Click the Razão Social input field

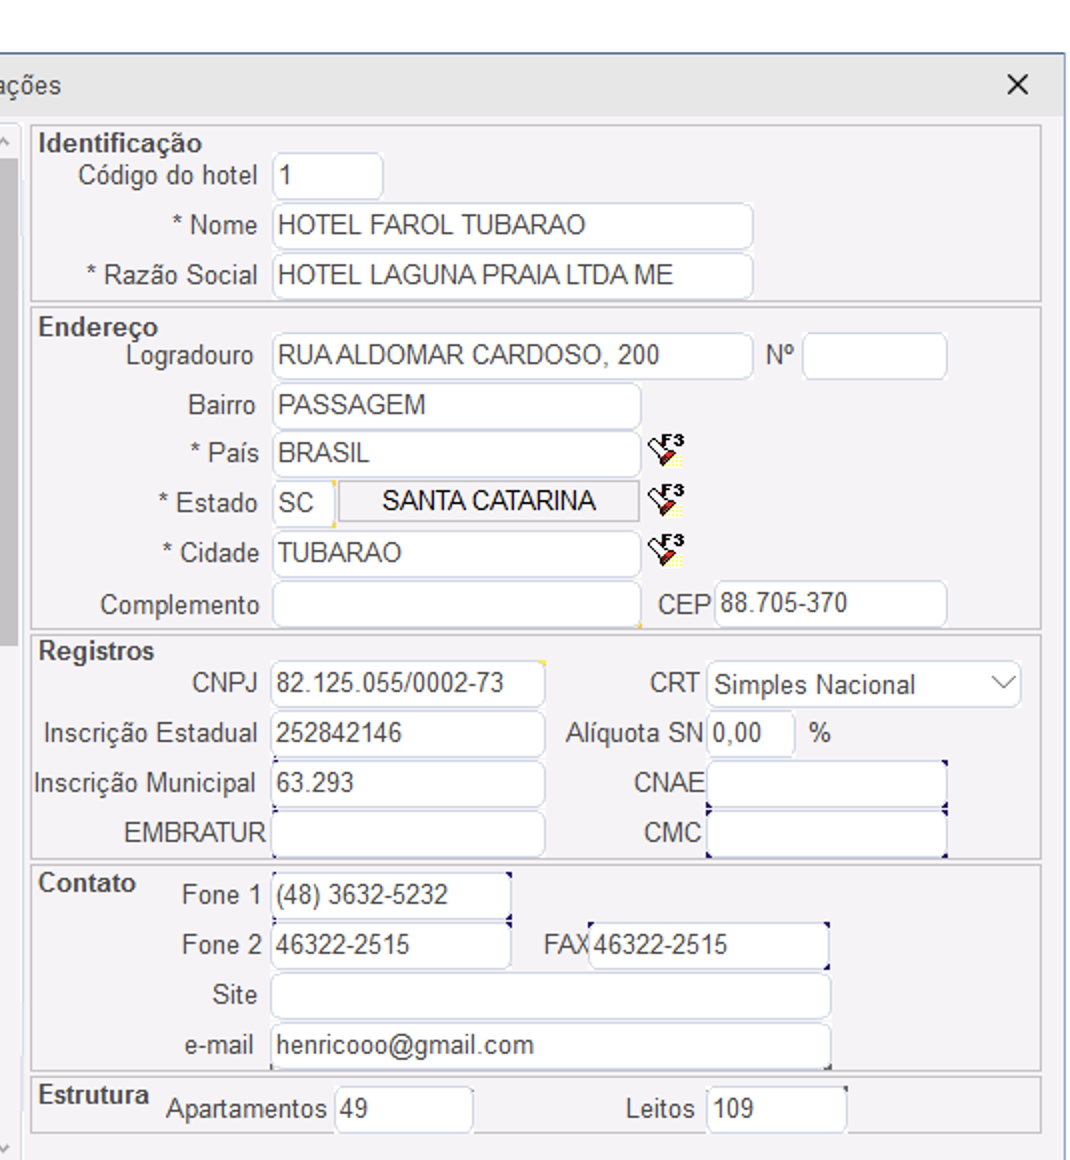(511, 275)
